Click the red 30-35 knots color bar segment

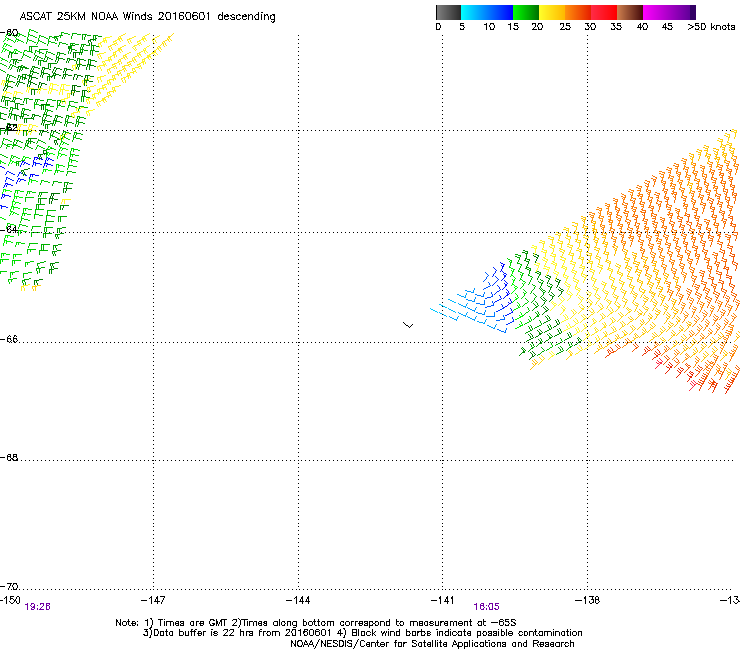604,12
